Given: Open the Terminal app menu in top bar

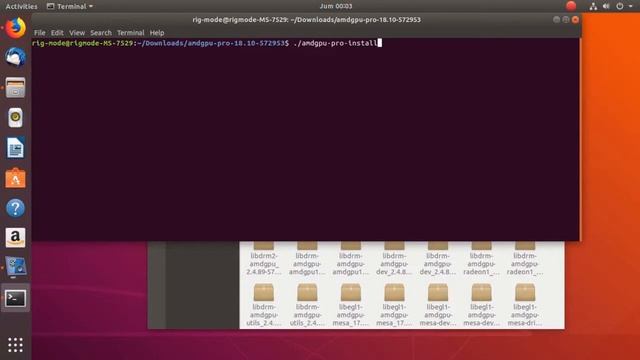Looking at the screenshot, I should (70, 6).
